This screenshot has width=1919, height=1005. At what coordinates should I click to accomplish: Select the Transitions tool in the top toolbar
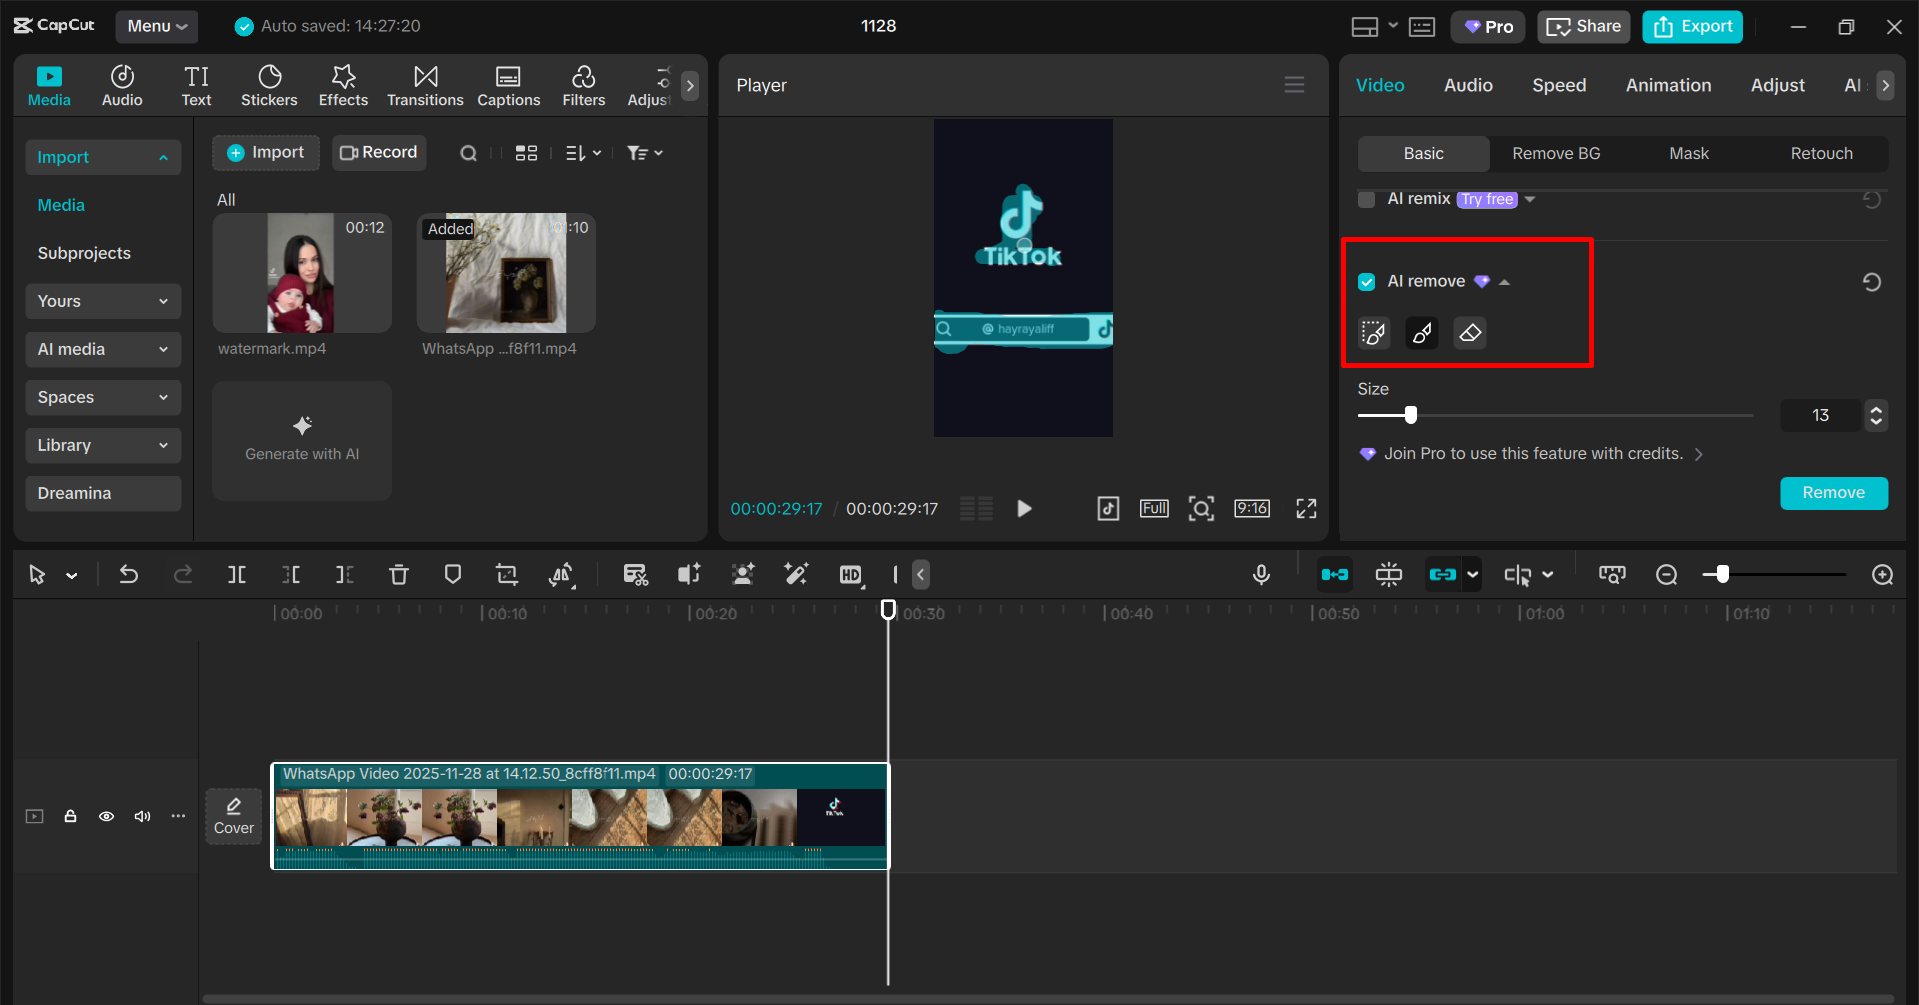point(425,85)
